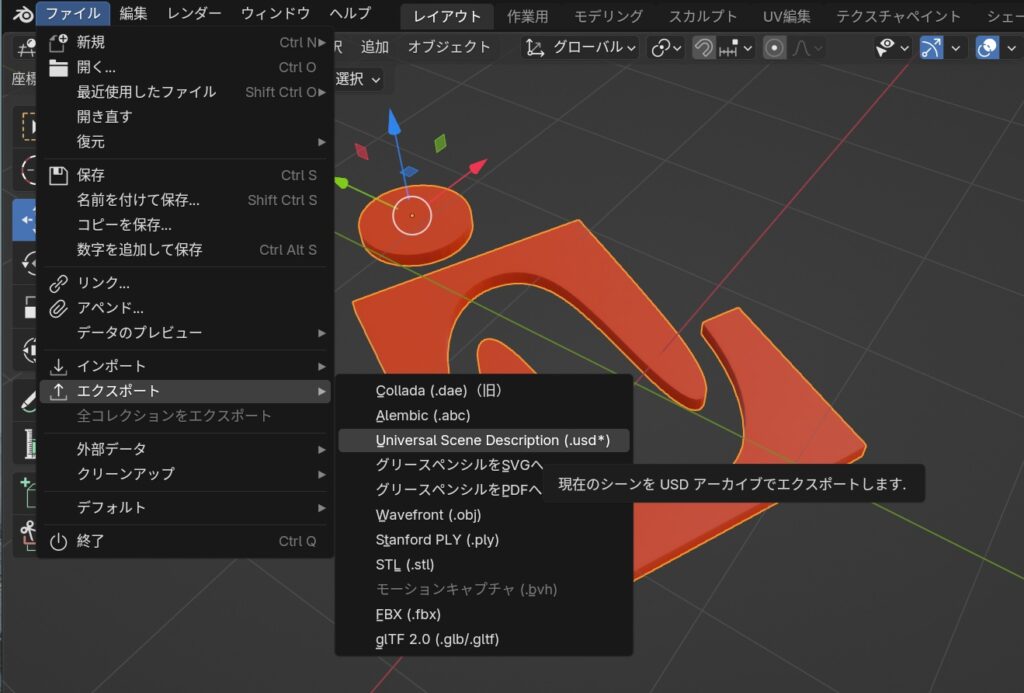
Task: Open the gizmo options dropdown arrow
Action: coord(955,48)
